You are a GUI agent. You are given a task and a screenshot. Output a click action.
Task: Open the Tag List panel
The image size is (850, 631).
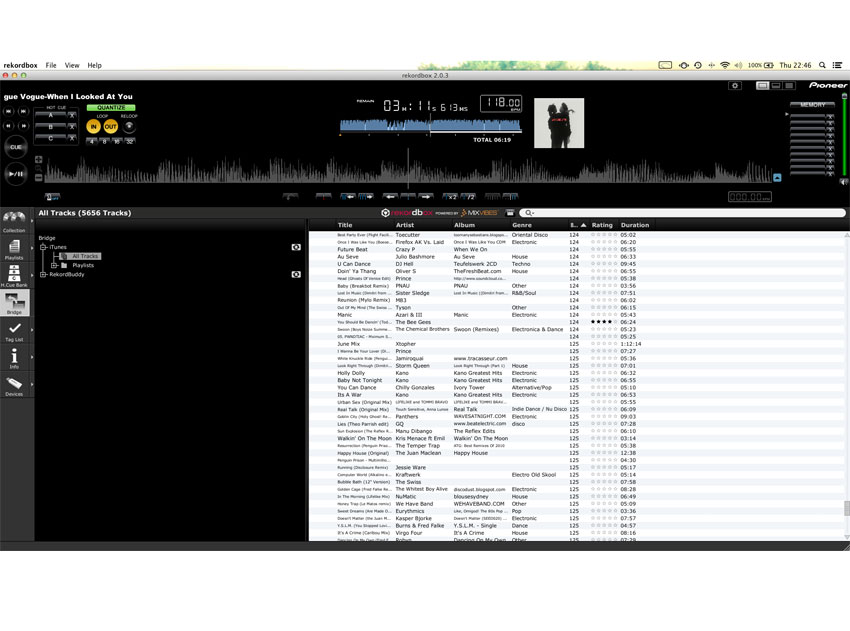click(14, 331)
